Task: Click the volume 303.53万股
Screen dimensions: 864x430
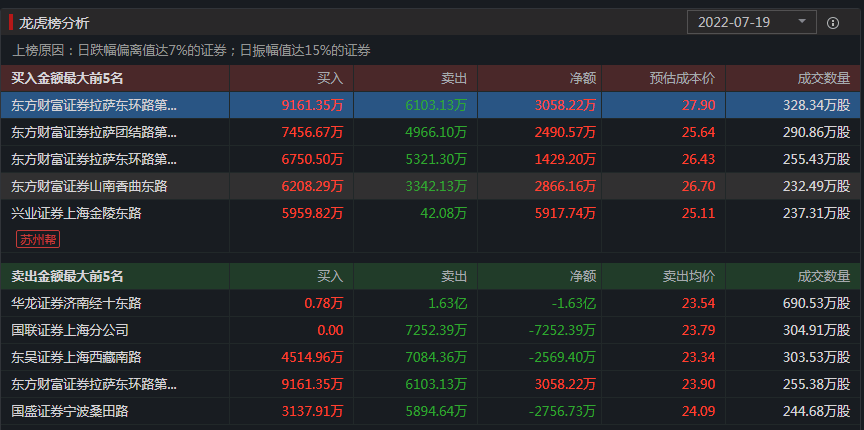Action: [x=817, y=357]
